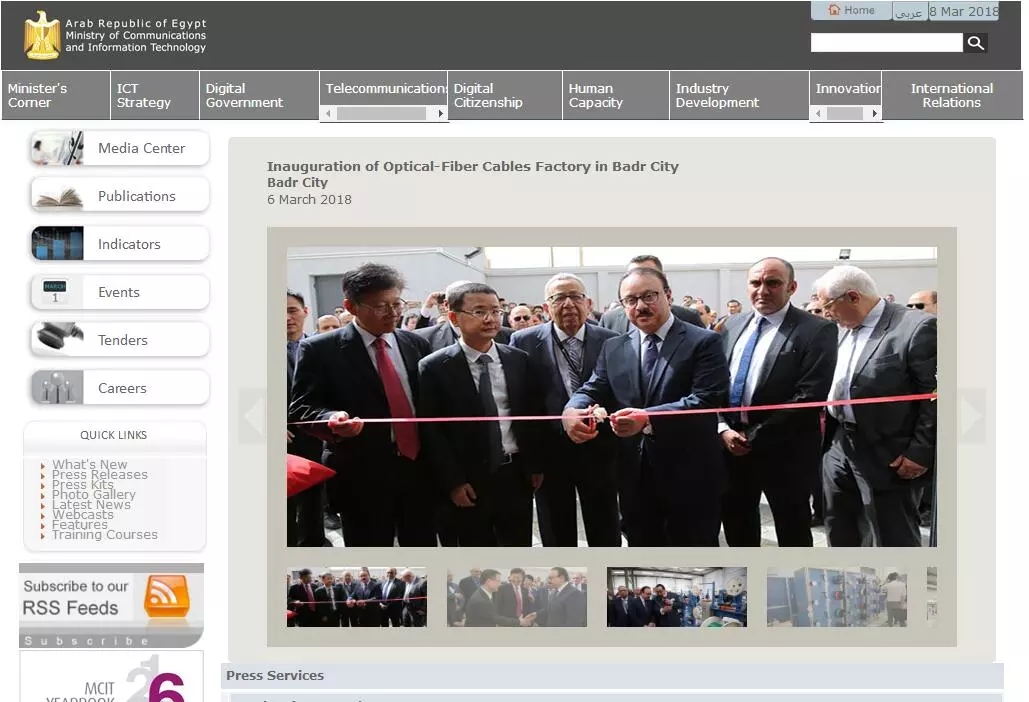
Task: Open ICT Strategy menu
Action: coord(155,96)
